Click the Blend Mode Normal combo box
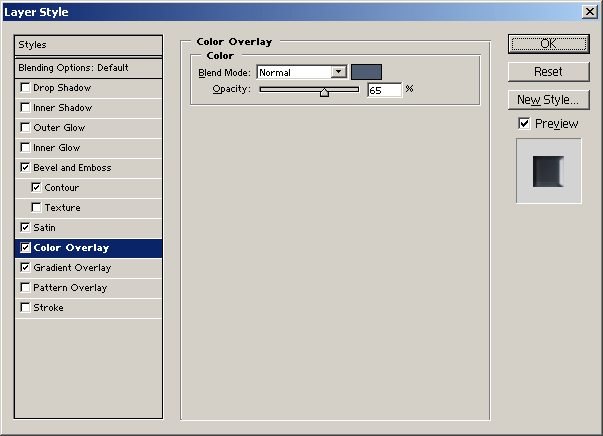This screenshot has width=603, height=436. [x=294, y=72]
